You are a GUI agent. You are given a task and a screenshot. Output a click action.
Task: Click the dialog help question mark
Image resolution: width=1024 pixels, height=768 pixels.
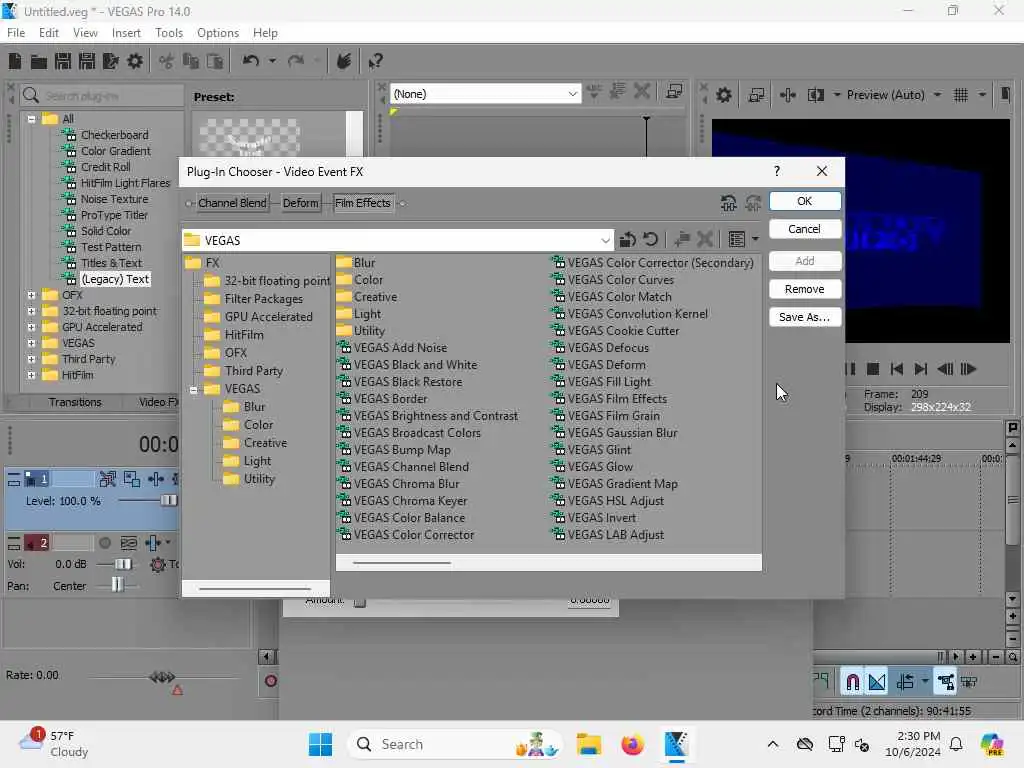776,171
